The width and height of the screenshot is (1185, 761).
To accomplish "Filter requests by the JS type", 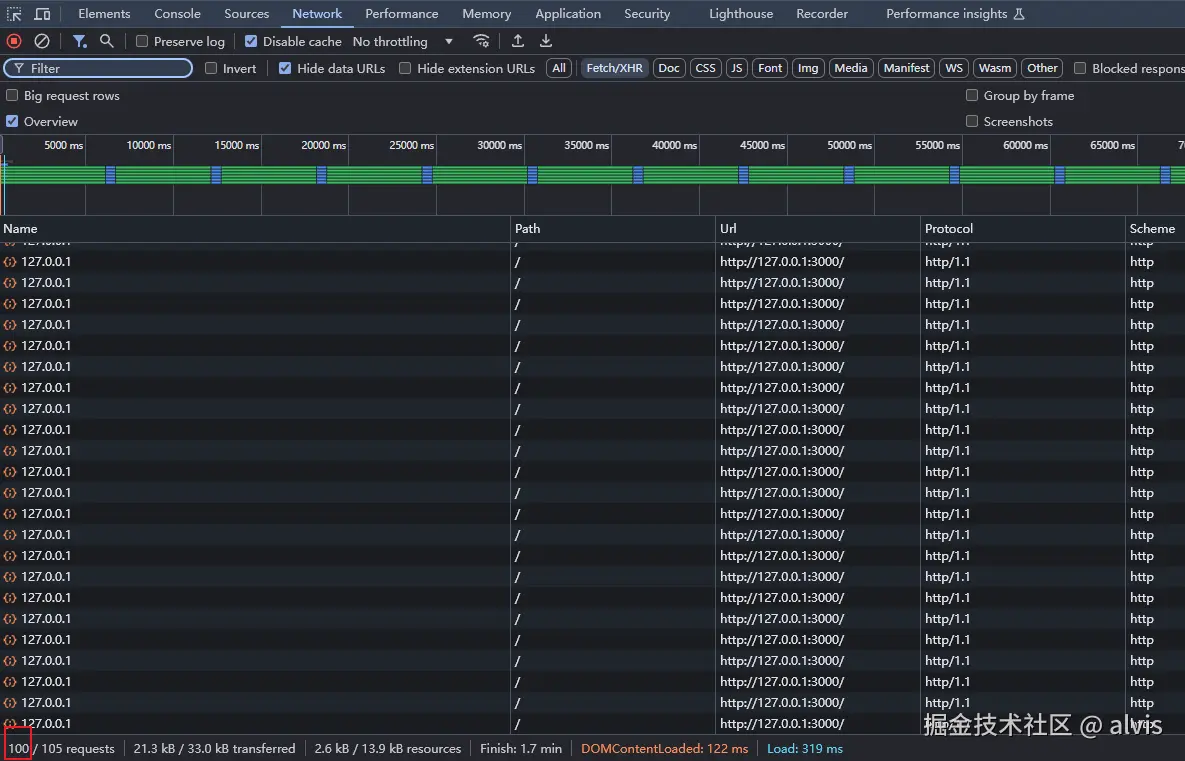I will 737,68.
